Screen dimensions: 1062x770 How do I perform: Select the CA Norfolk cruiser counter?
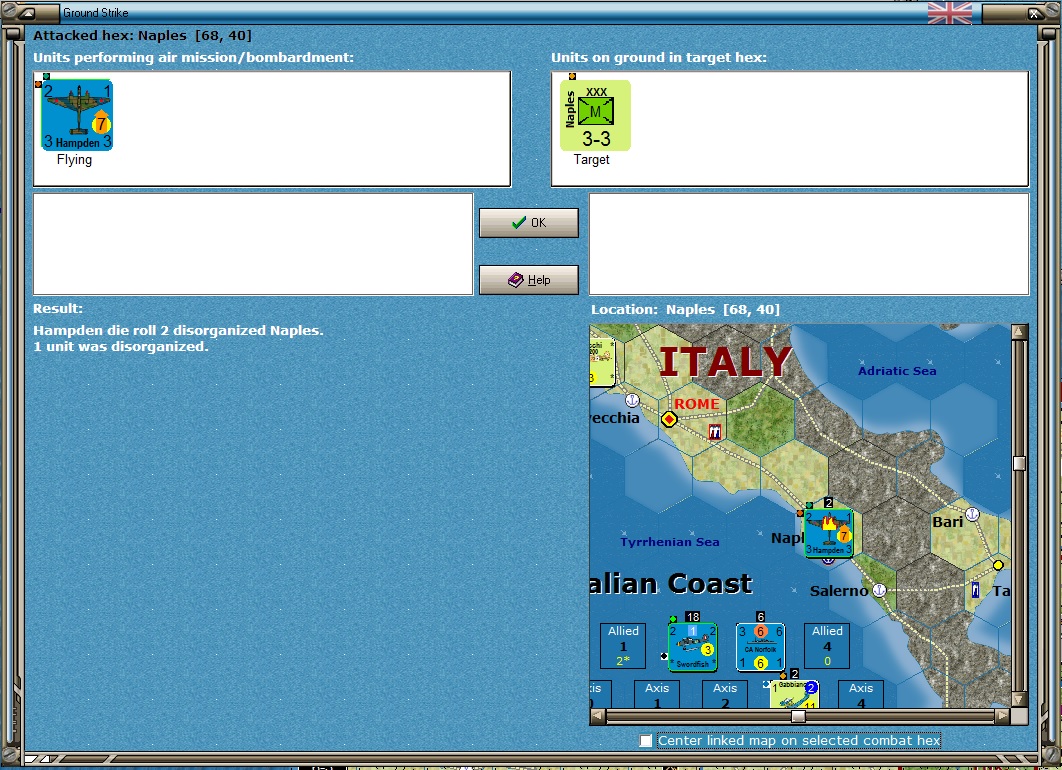click(x=760, y=647)
